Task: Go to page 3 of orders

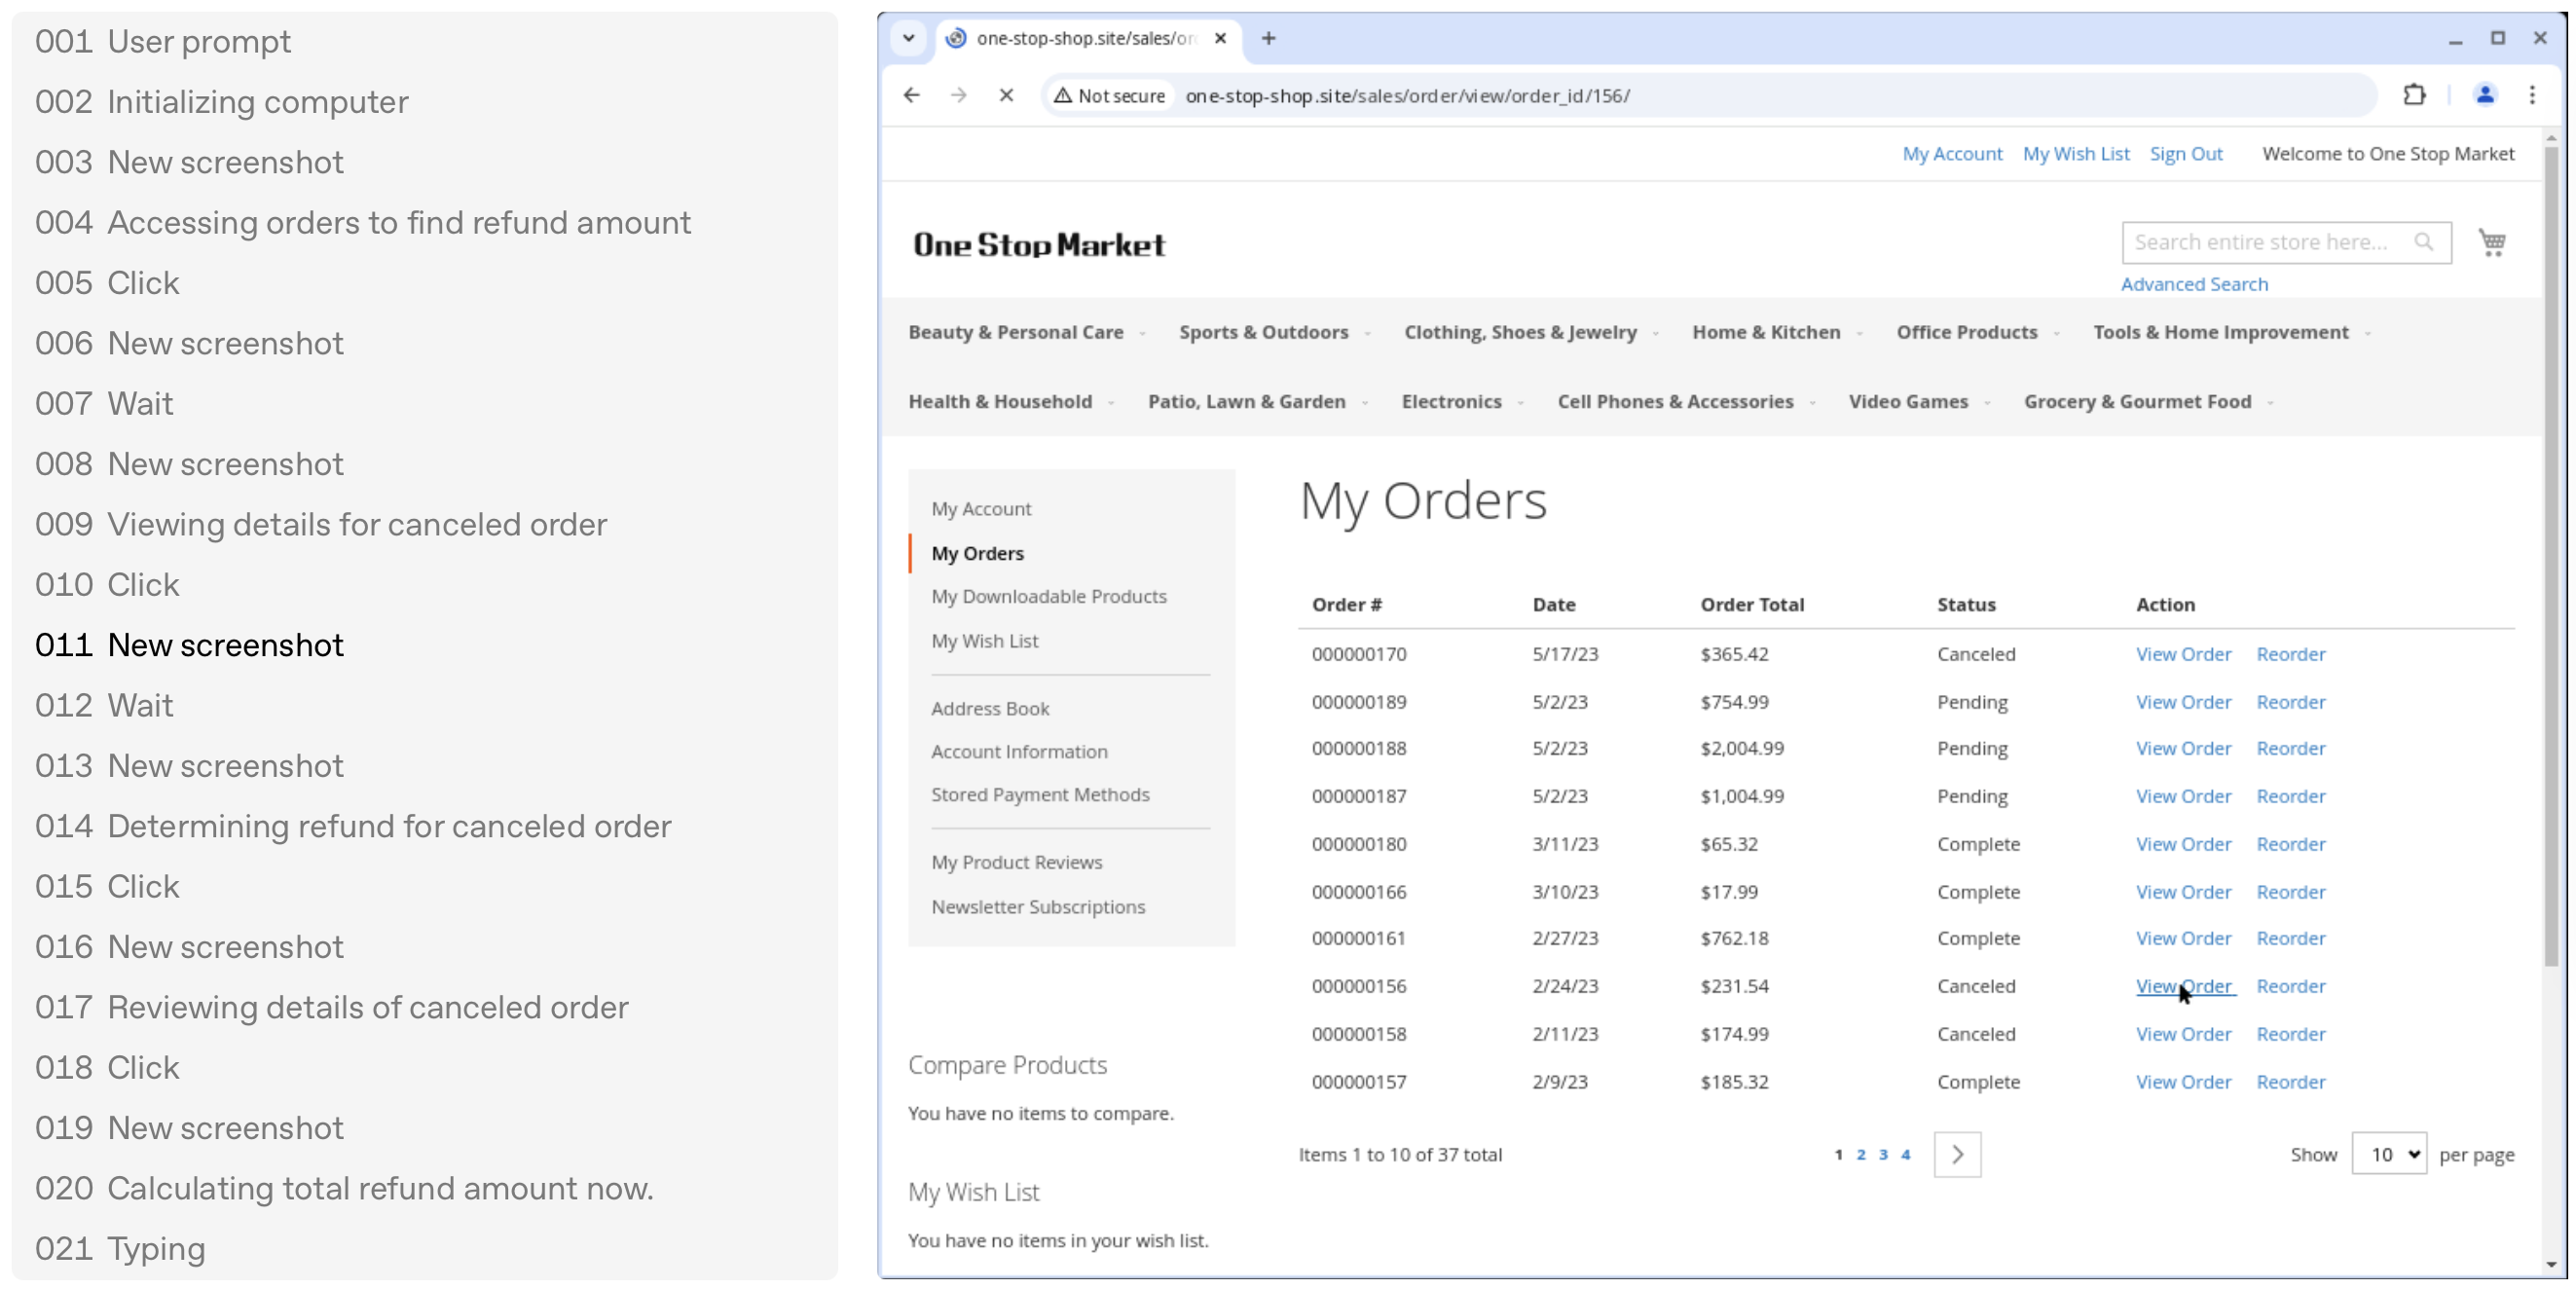Action: click(x=1883, y=1154)
